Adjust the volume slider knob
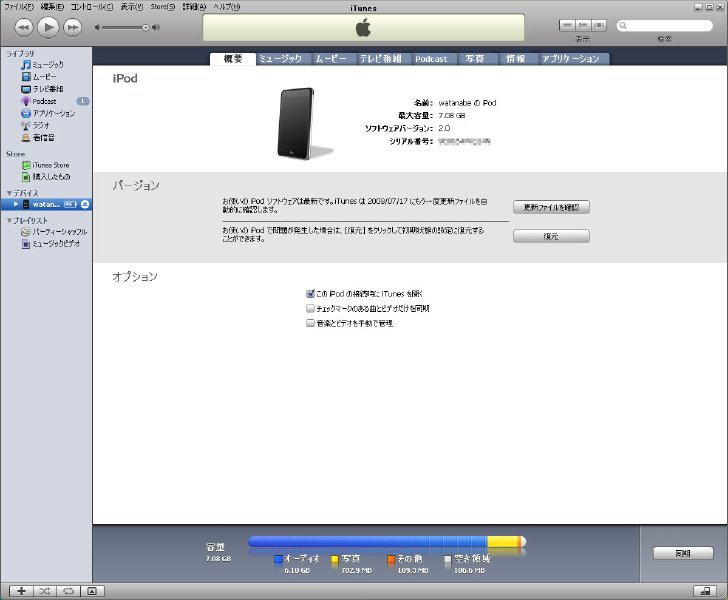This screenshot has width=728, height=600. point(146,27)
